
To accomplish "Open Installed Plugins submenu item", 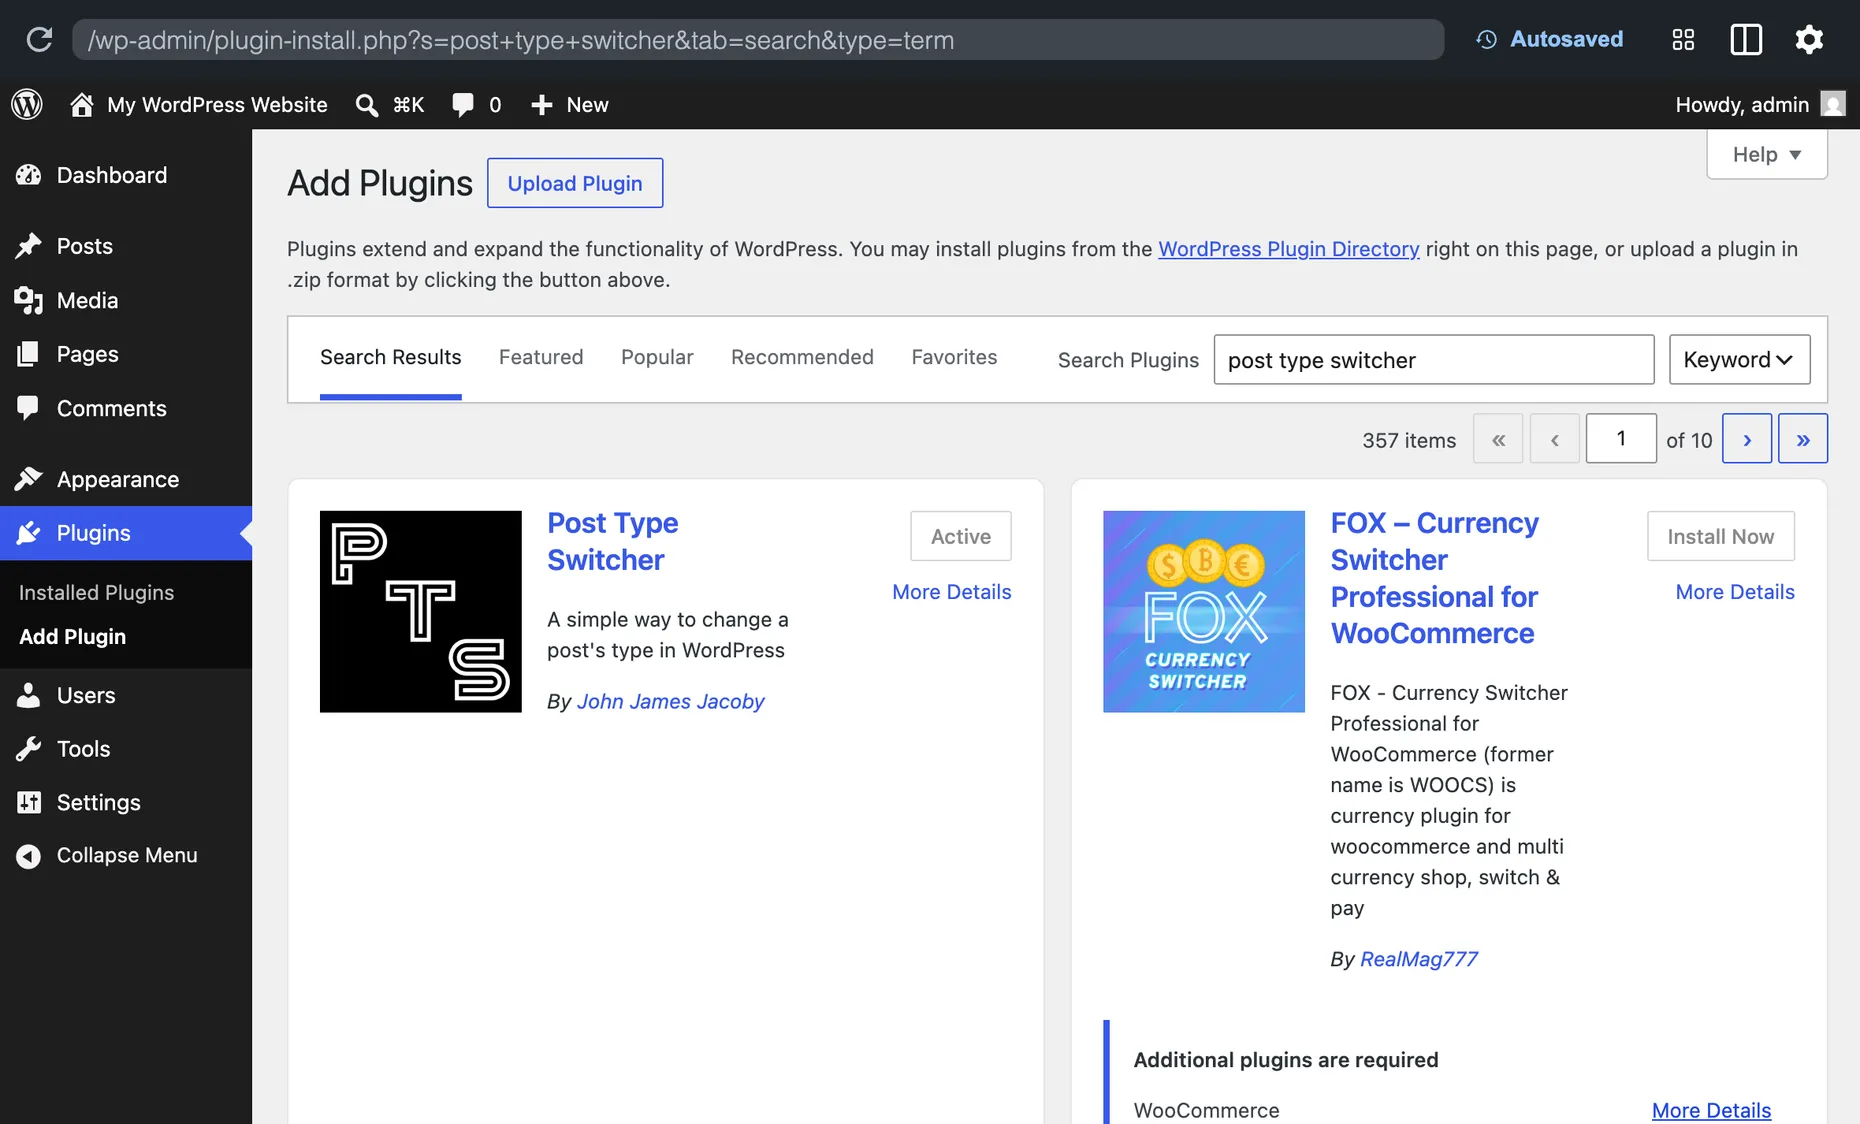I will tap(96, 593).
